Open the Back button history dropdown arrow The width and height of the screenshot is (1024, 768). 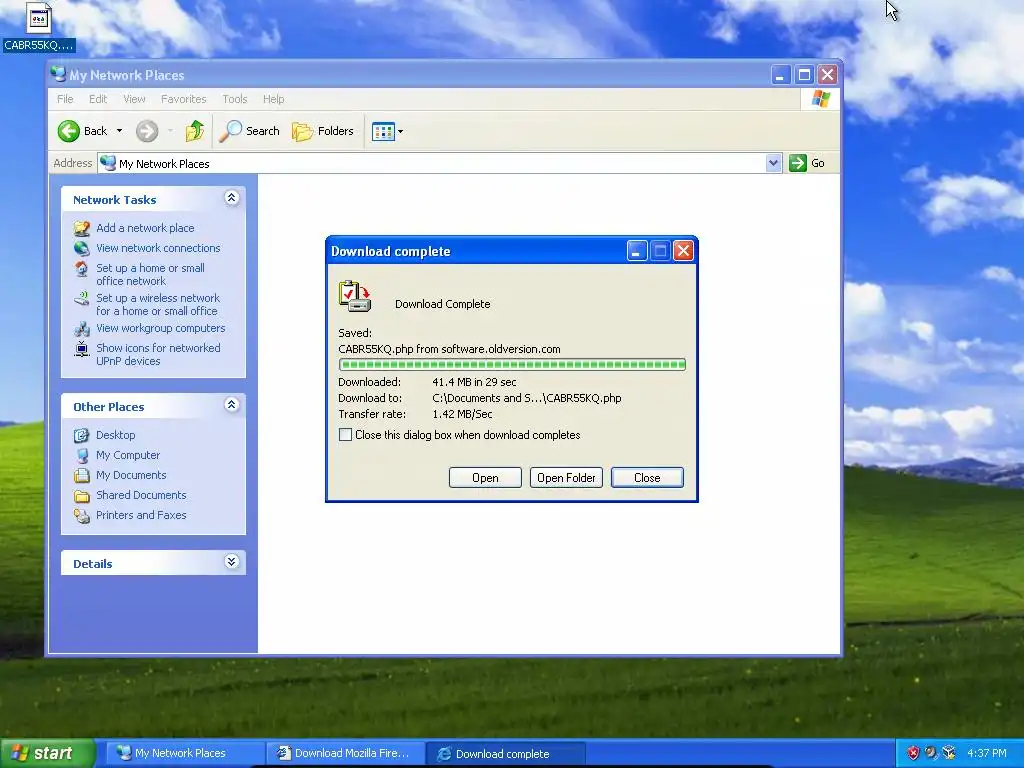[x=120, y=131]
